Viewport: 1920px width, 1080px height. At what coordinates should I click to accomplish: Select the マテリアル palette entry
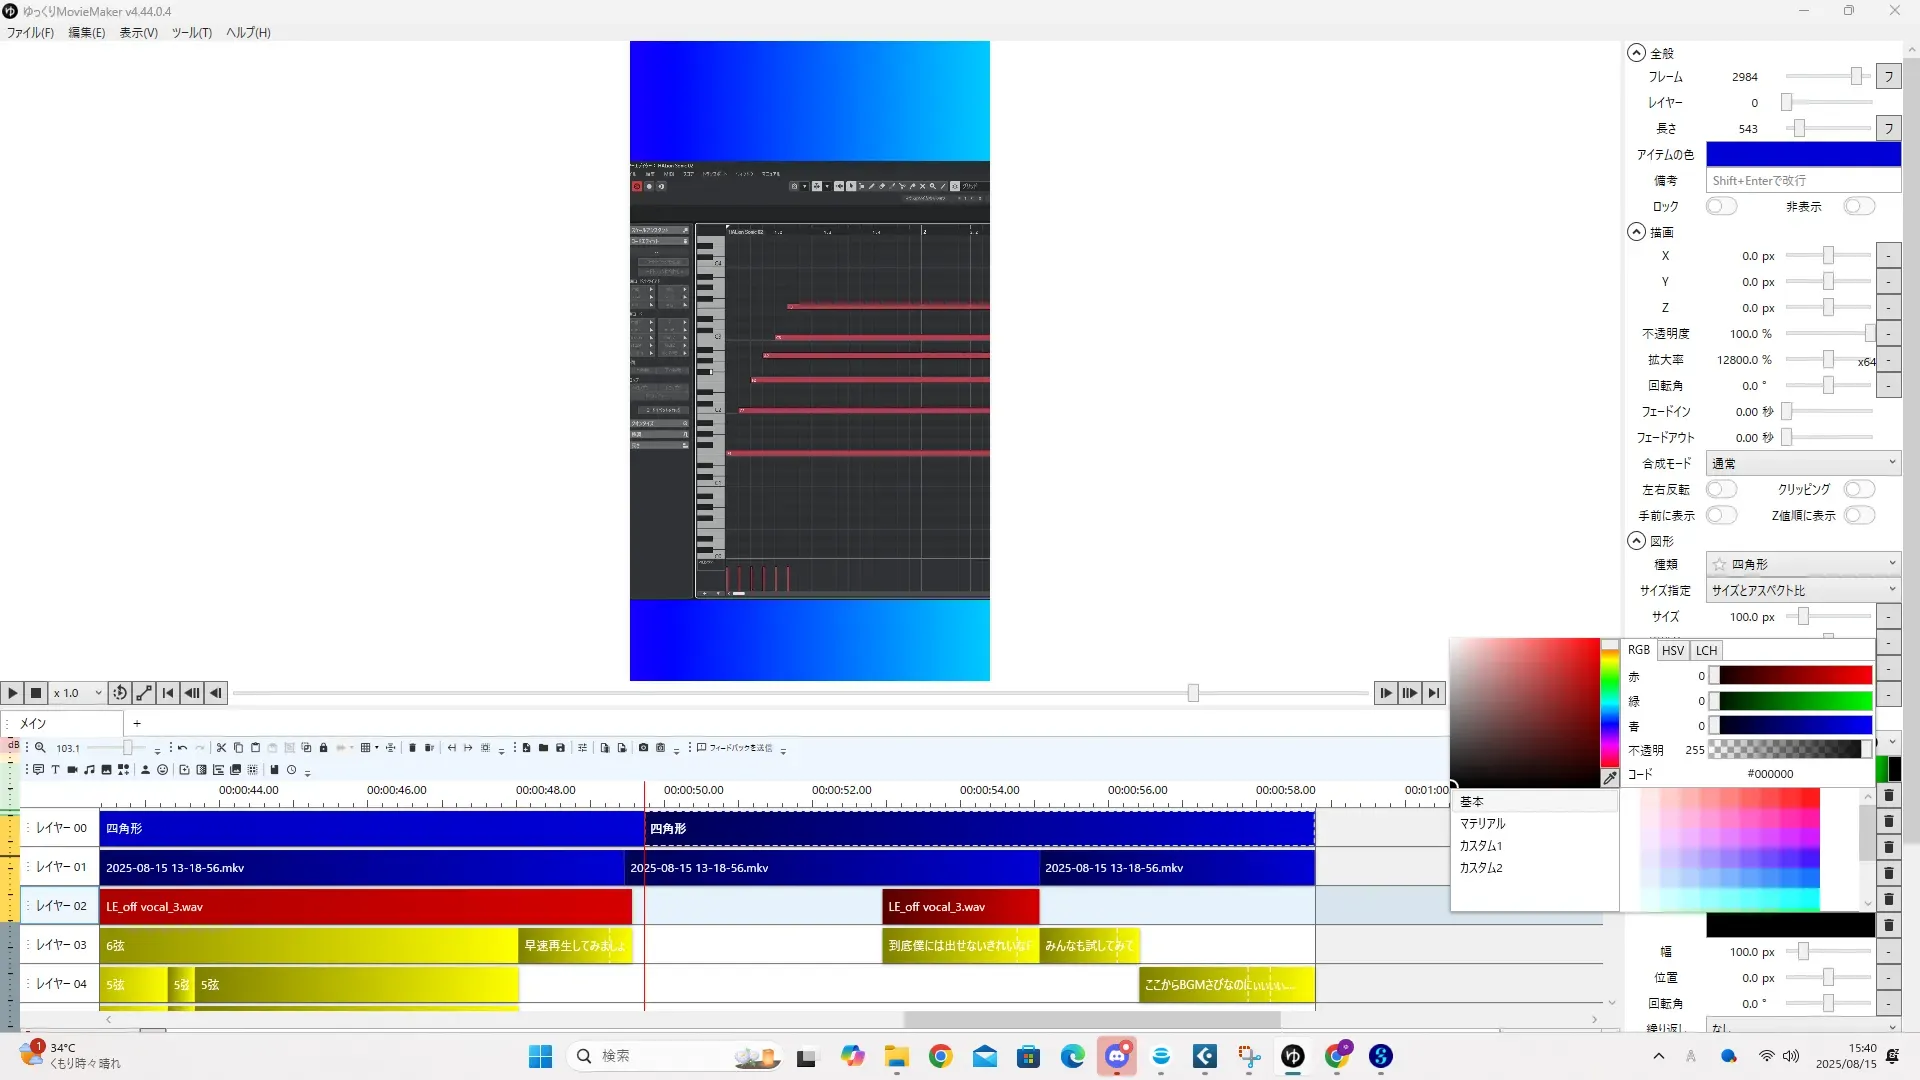pyautogui.click(x=1482, y=824)
